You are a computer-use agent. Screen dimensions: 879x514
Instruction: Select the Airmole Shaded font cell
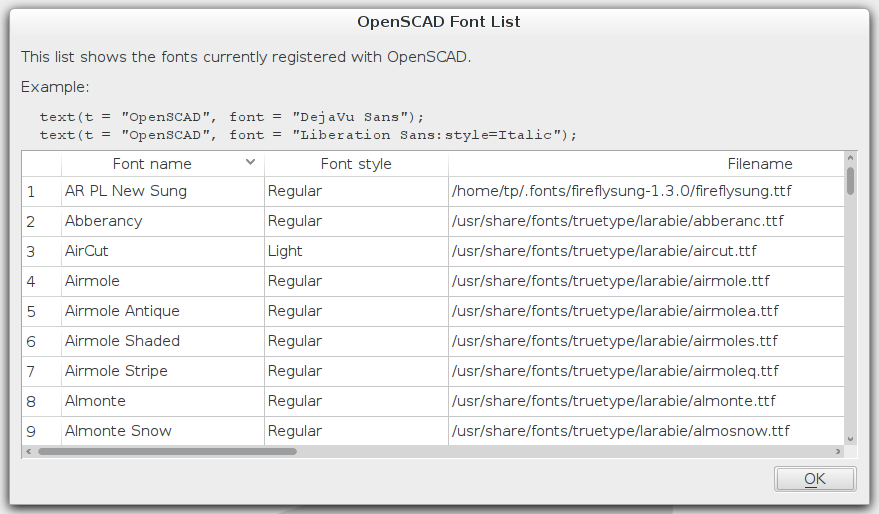(163, 341)
